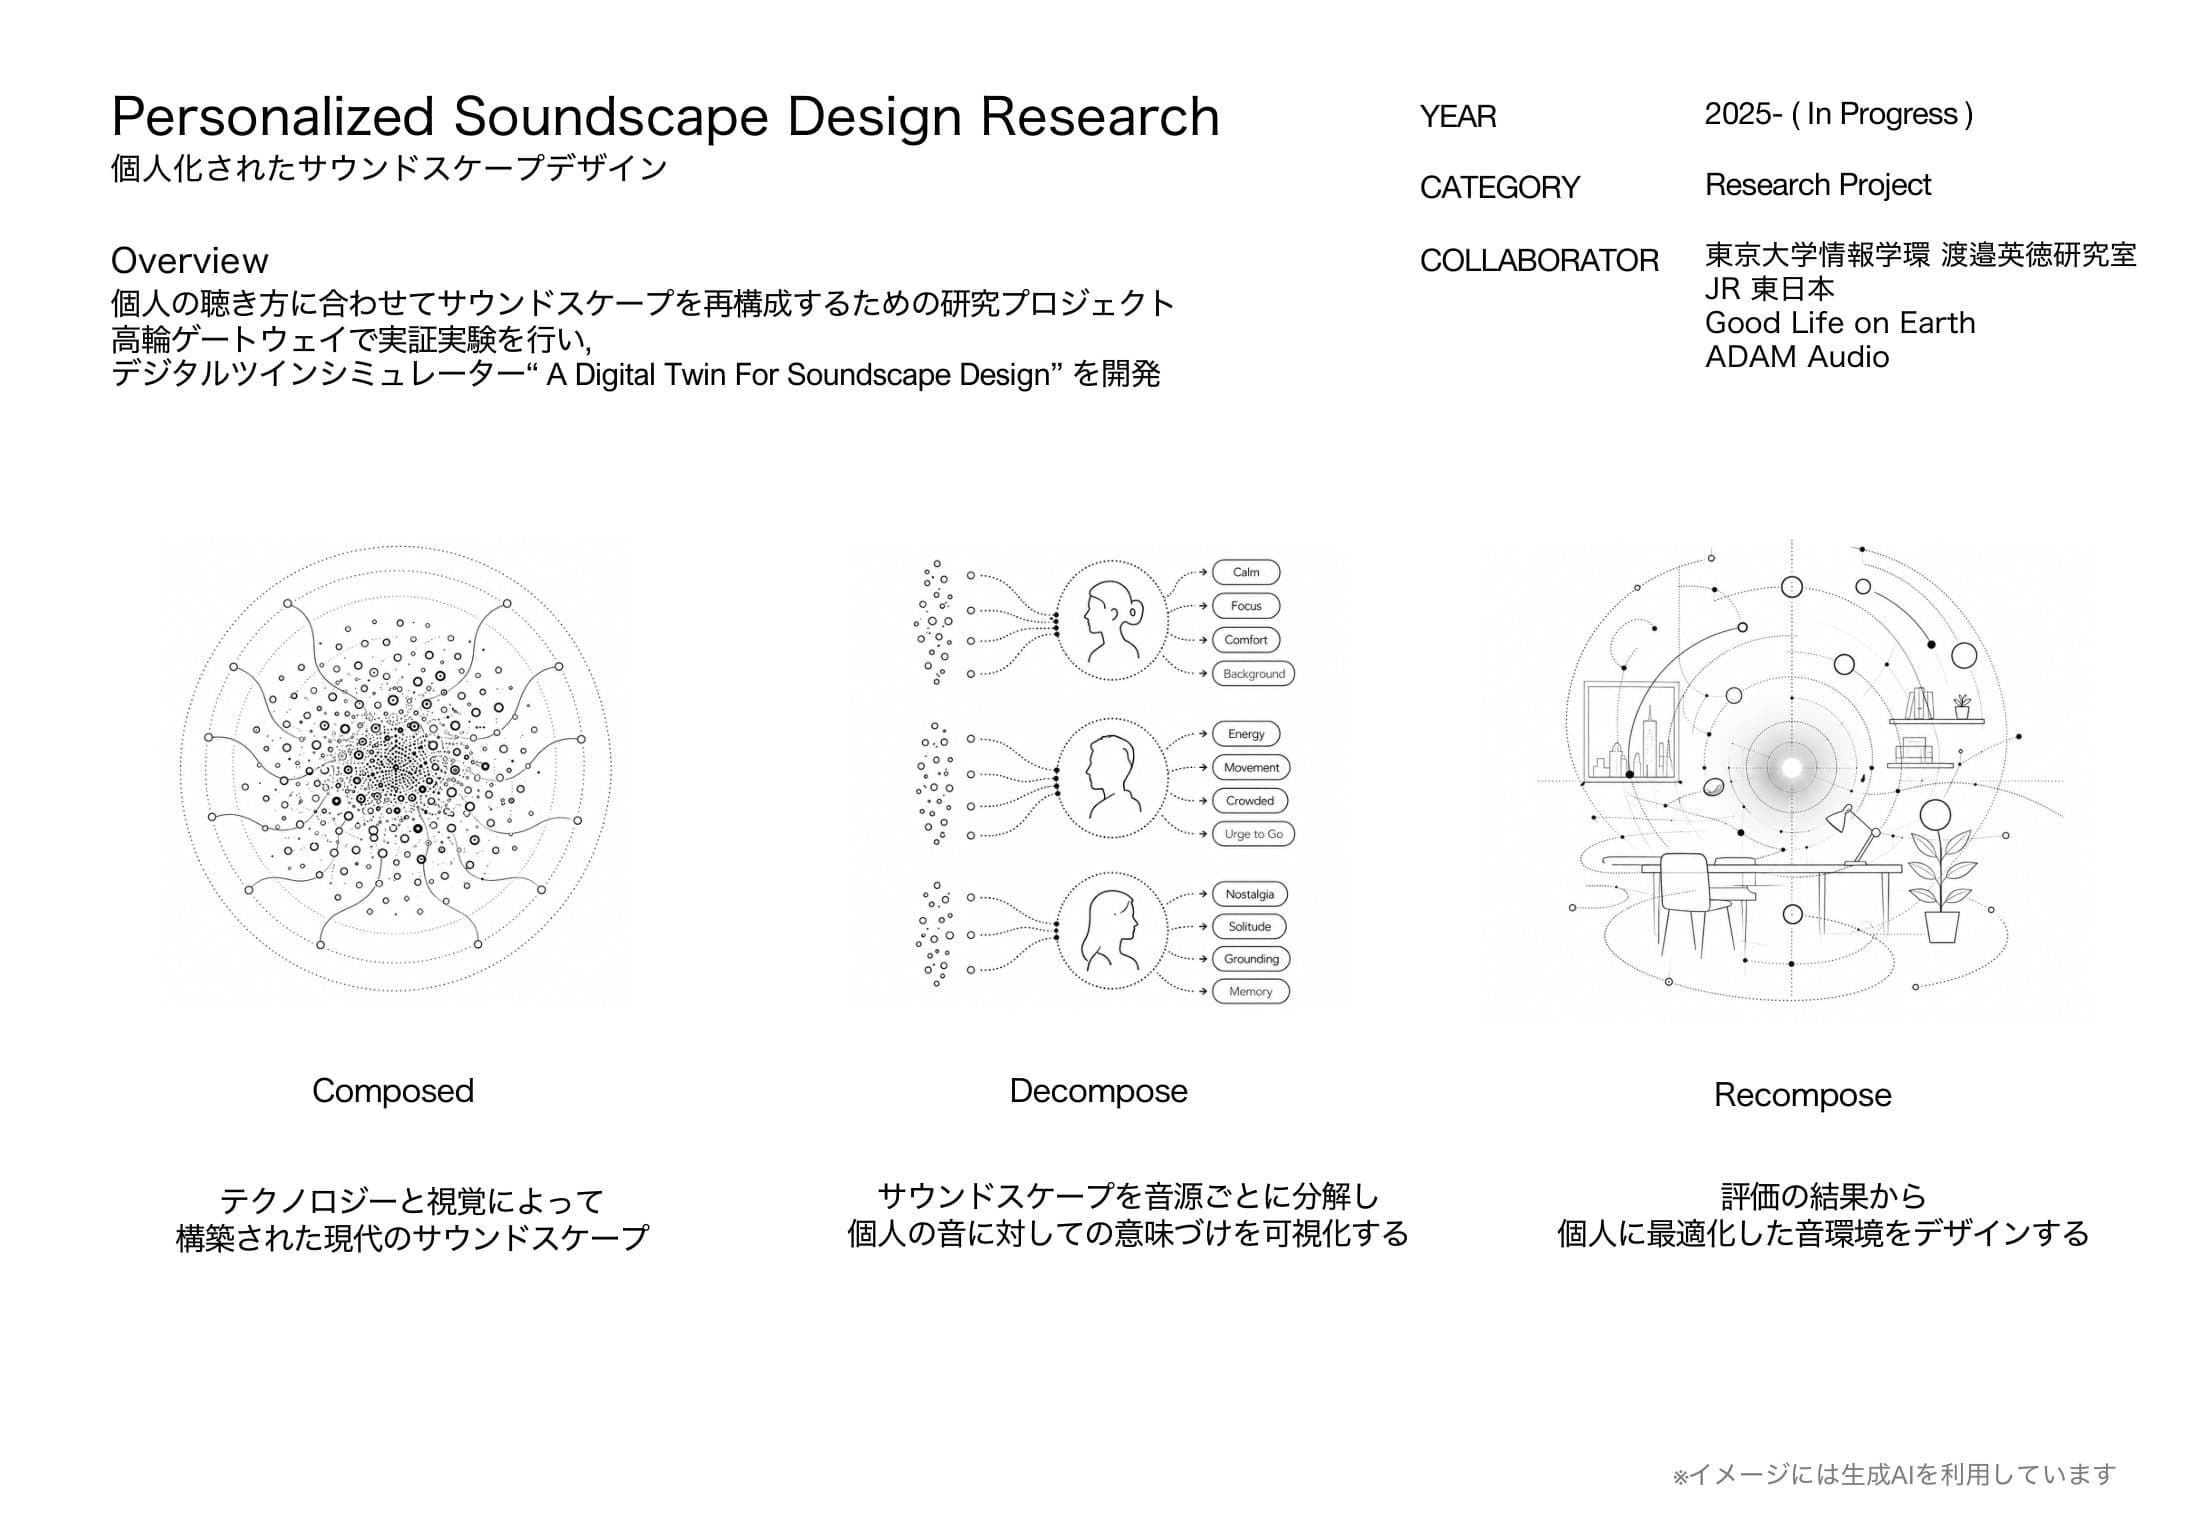Select the Comfort tag
This screenshot has height=1524, width=2200.
tap(1246, 640)
